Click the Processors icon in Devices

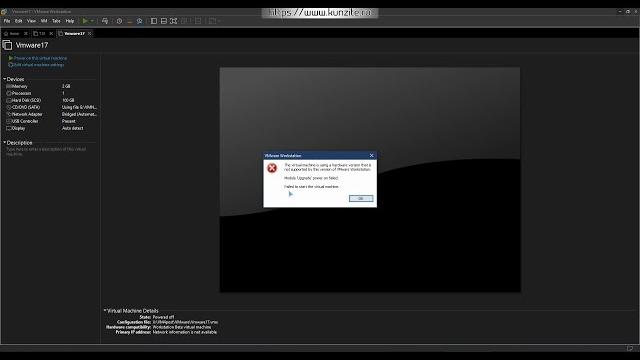[x=9, y=93]
